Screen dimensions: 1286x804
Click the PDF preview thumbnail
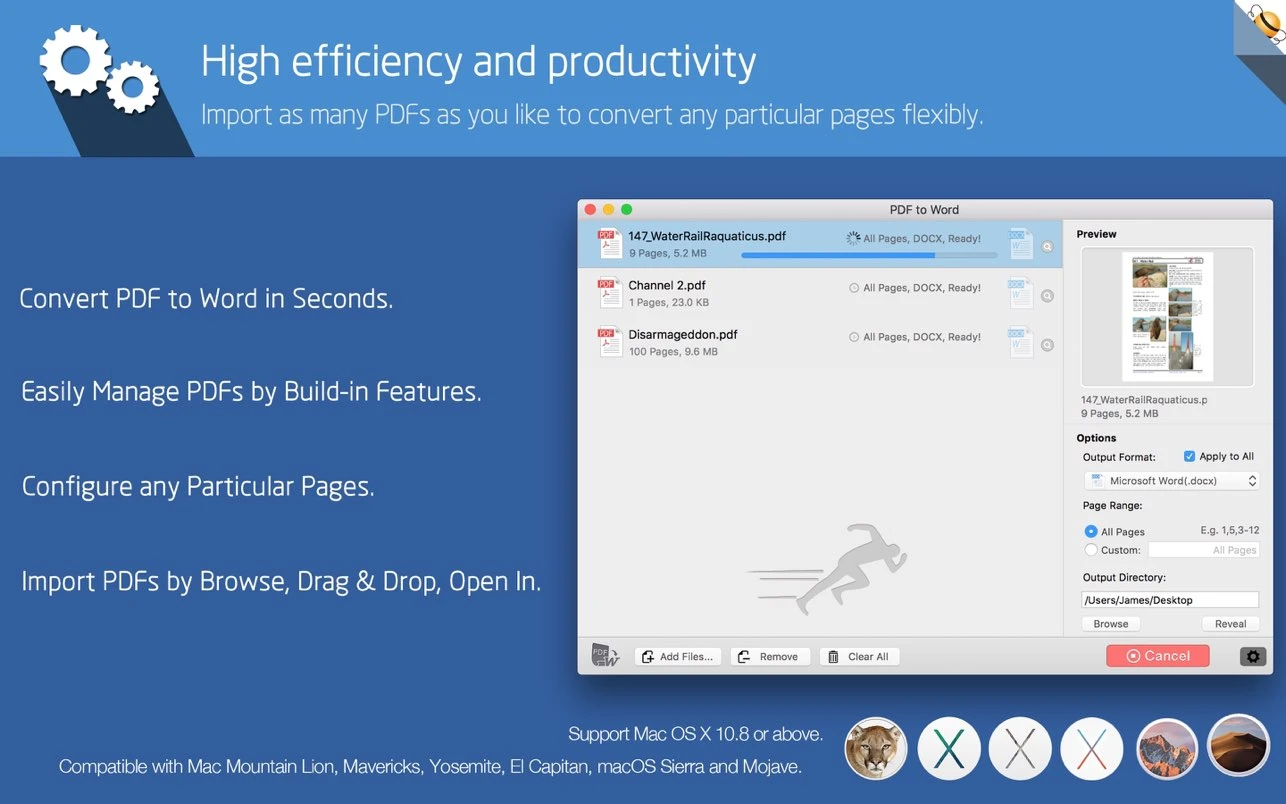[1167, 316]
